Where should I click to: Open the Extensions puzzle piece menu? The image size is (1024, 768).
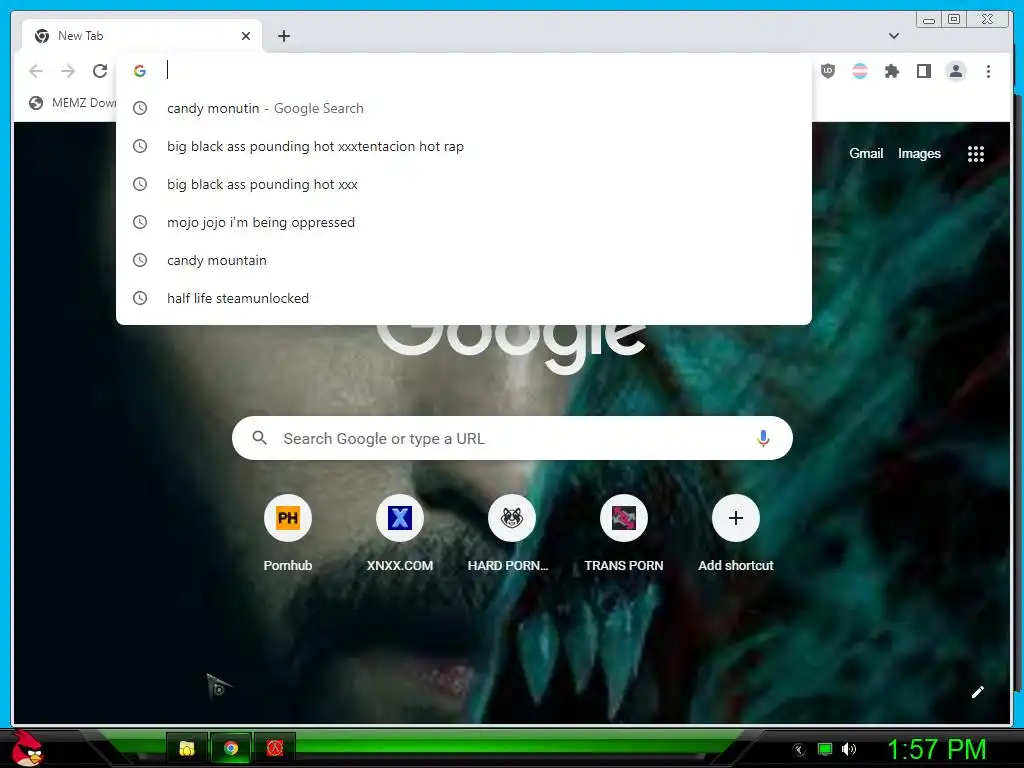[x=891, y=71]
